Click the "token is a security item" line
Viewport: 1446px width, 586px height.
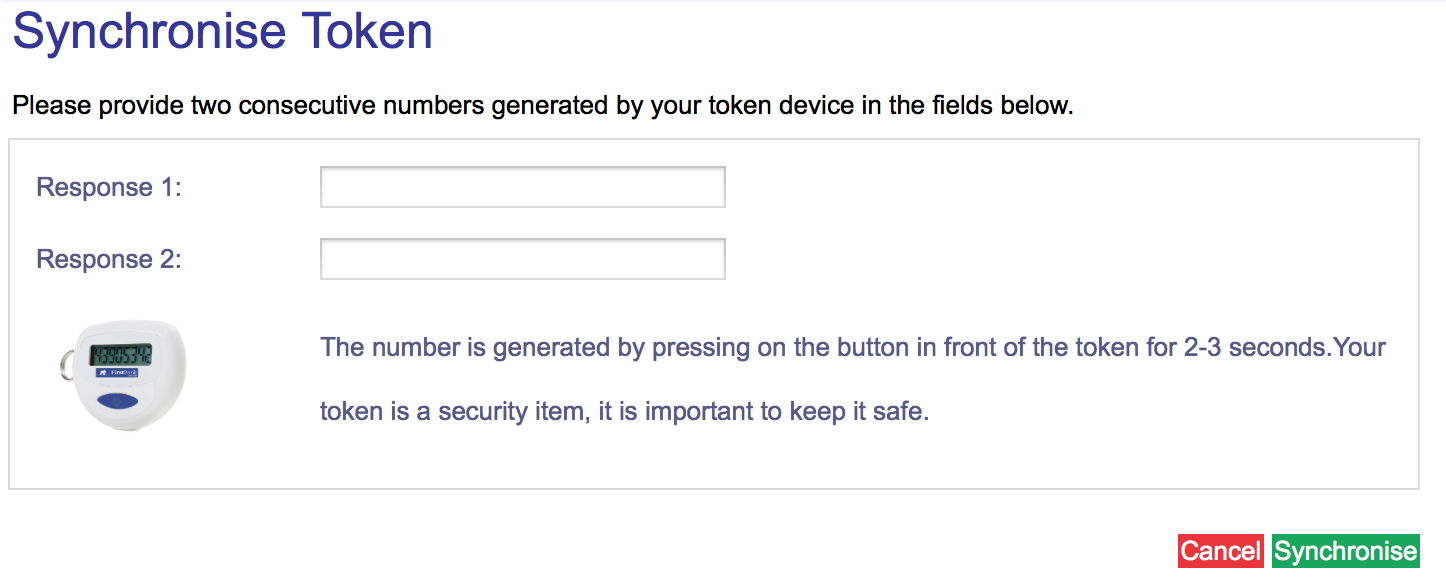624,411
